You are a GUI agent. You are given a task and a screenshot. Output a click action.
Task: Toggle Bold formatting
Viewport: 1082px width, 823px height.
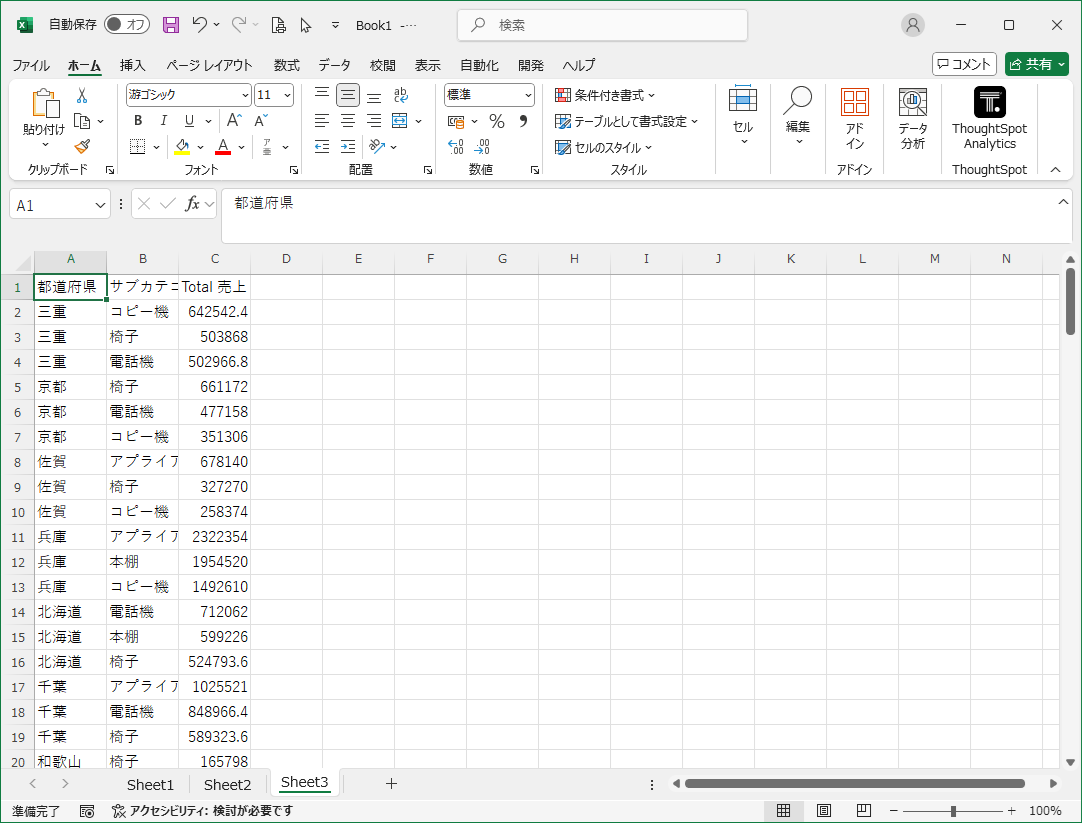point(138,121)
